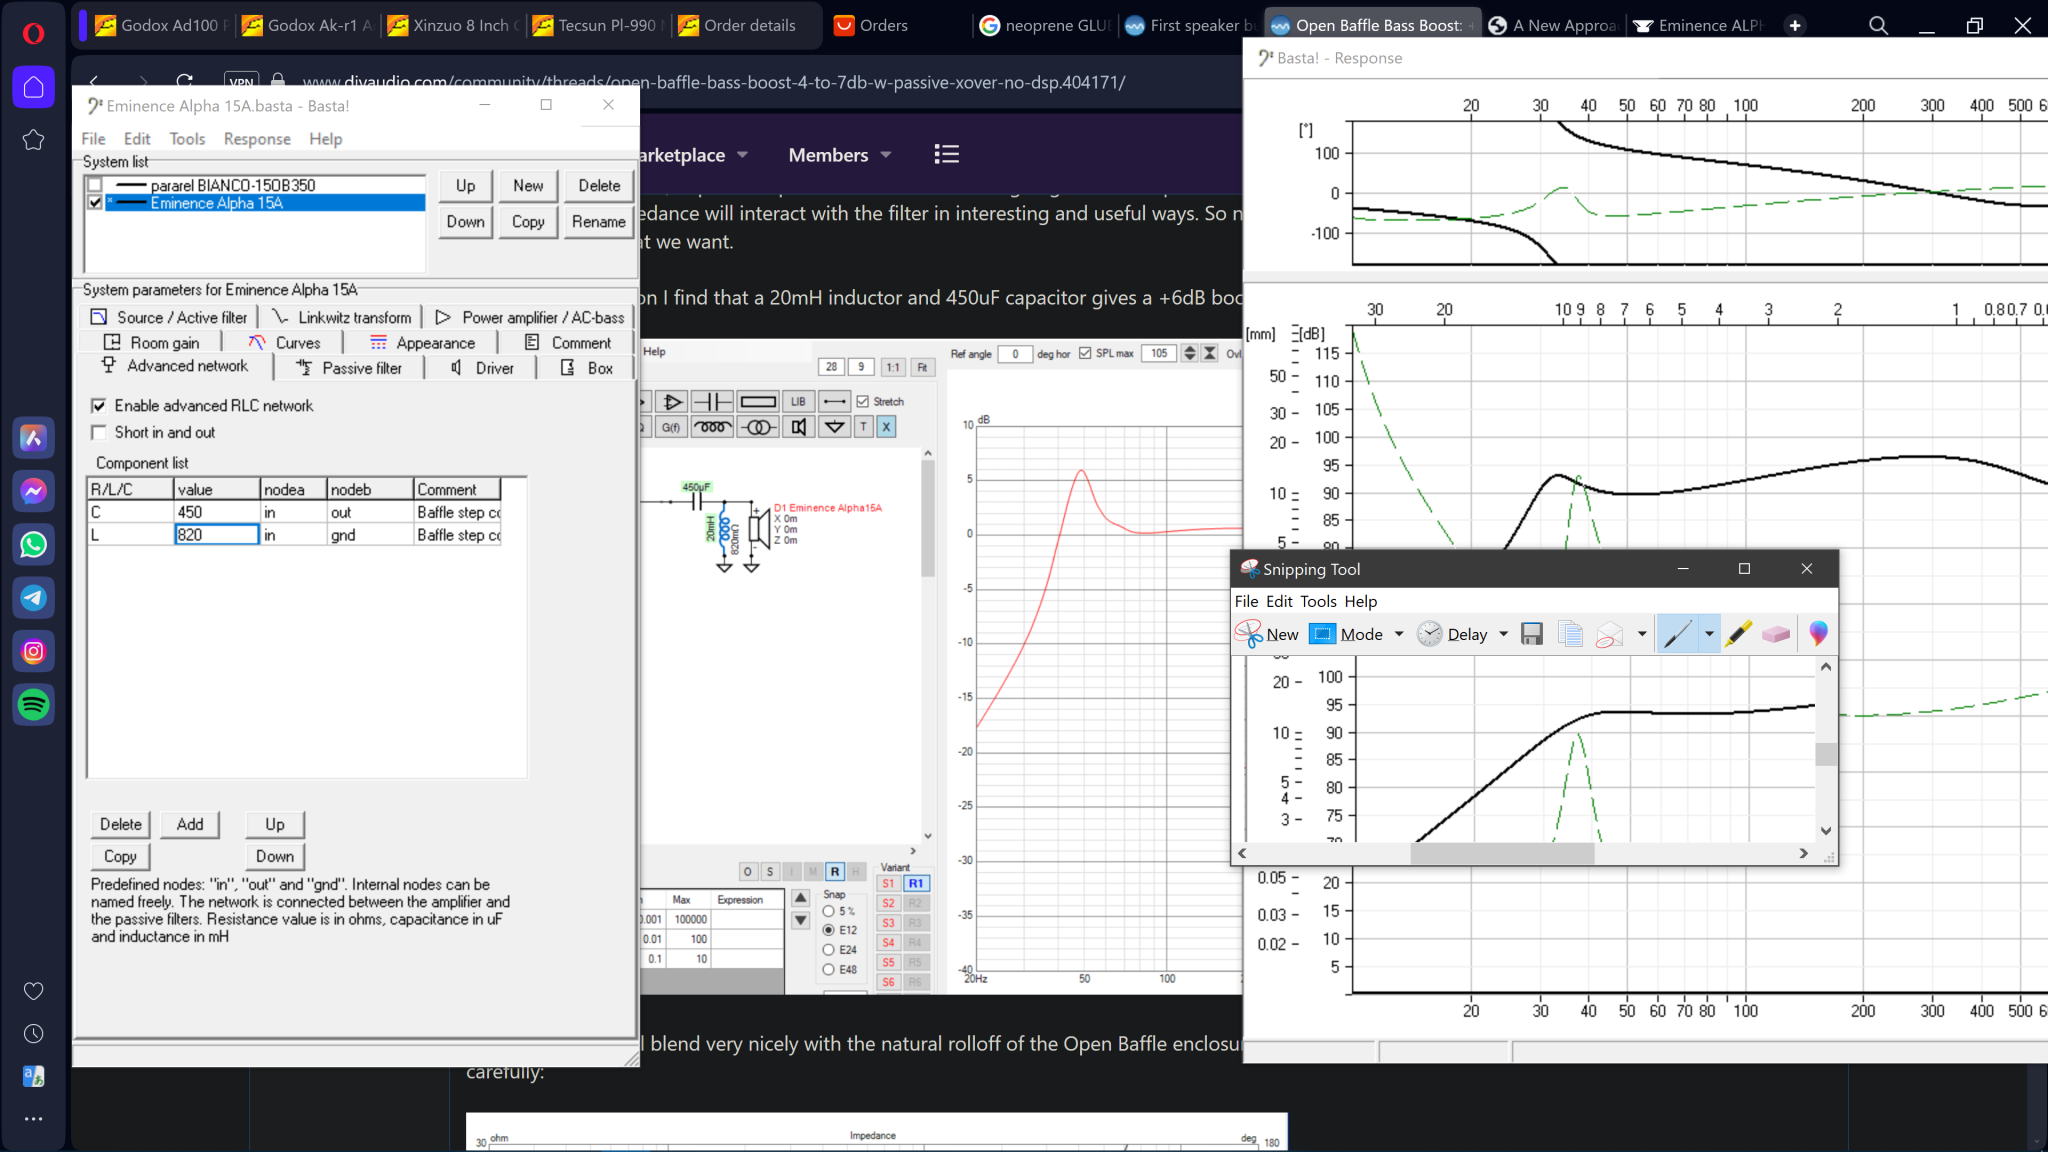Start a New snip in Snipping Tool

tap(1267, 634)
